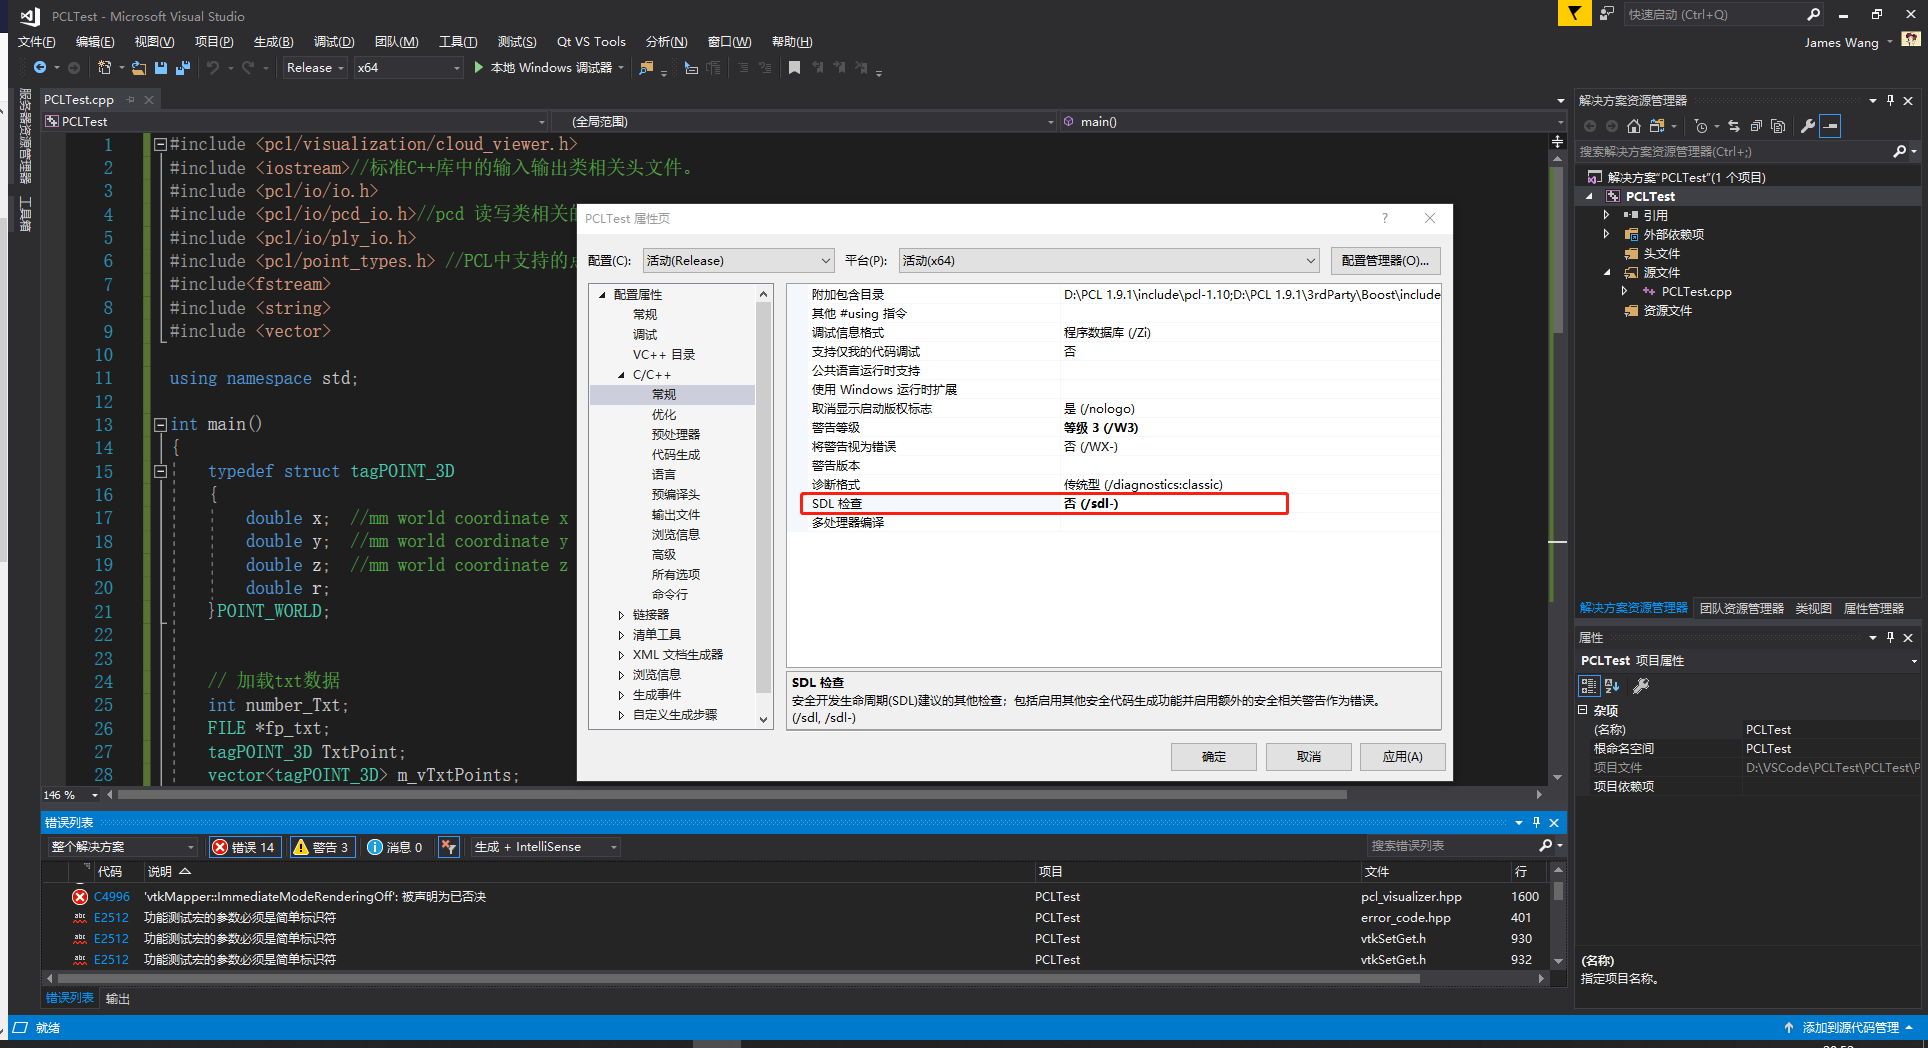Click the Show All Files icon
The image size is (1928, 1048).
1778,126
